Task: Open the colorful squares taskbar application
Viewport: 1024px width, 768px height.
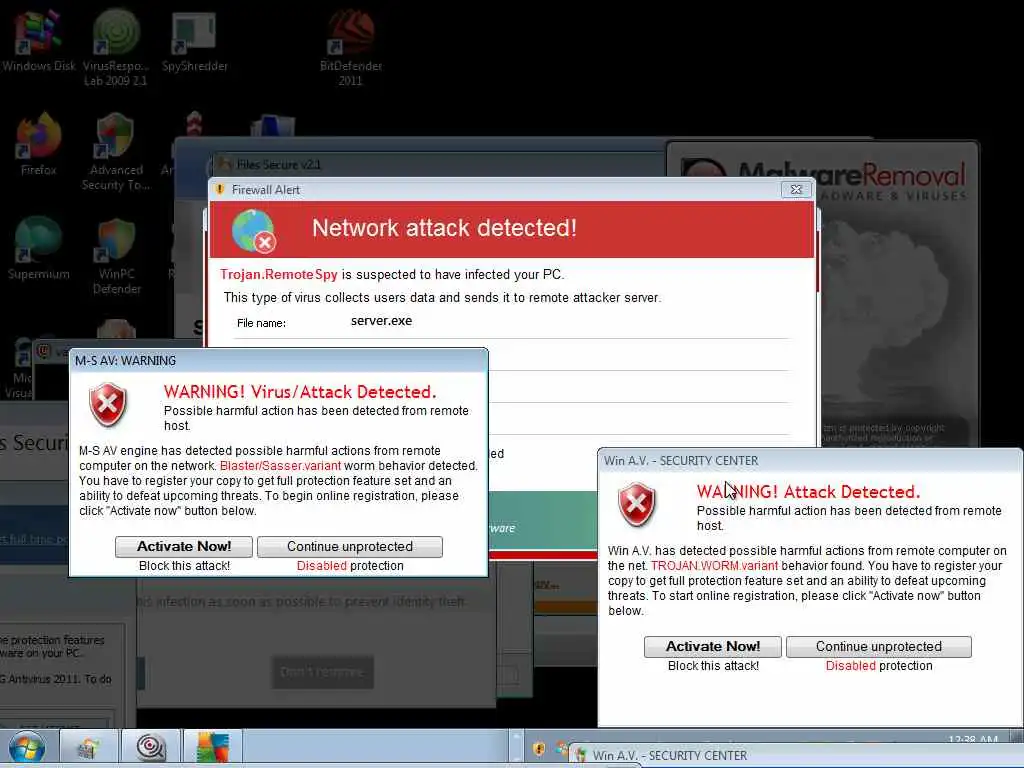Action: click(x=213, y=748)
